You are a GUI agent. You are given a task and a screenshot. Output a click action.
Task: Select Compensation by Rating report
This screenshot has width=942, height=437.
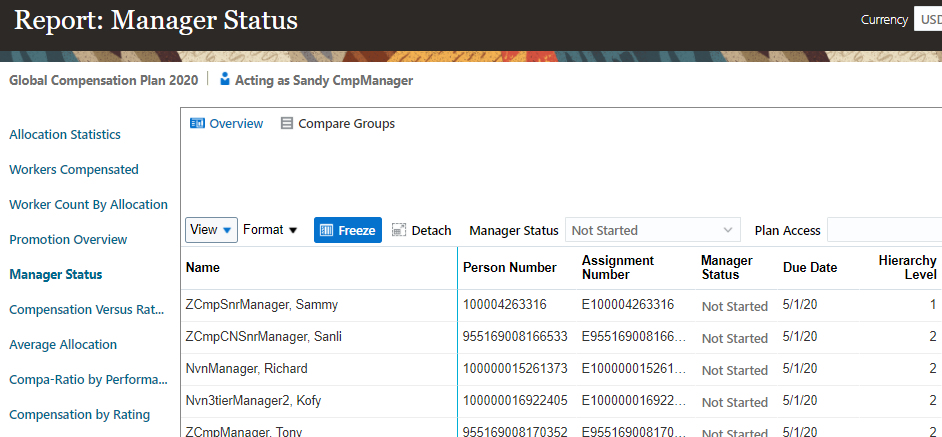[80, 414]
